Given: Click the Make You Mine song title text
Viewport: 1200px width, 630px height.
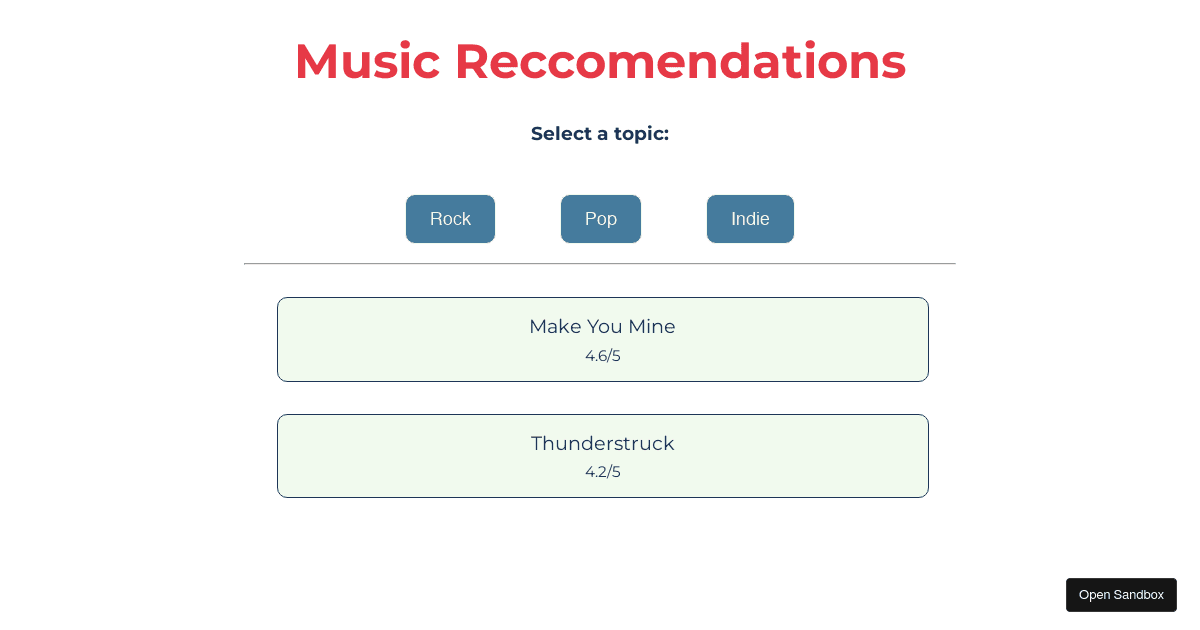Looking at the screenshot, I should click(x=602, y=326).
